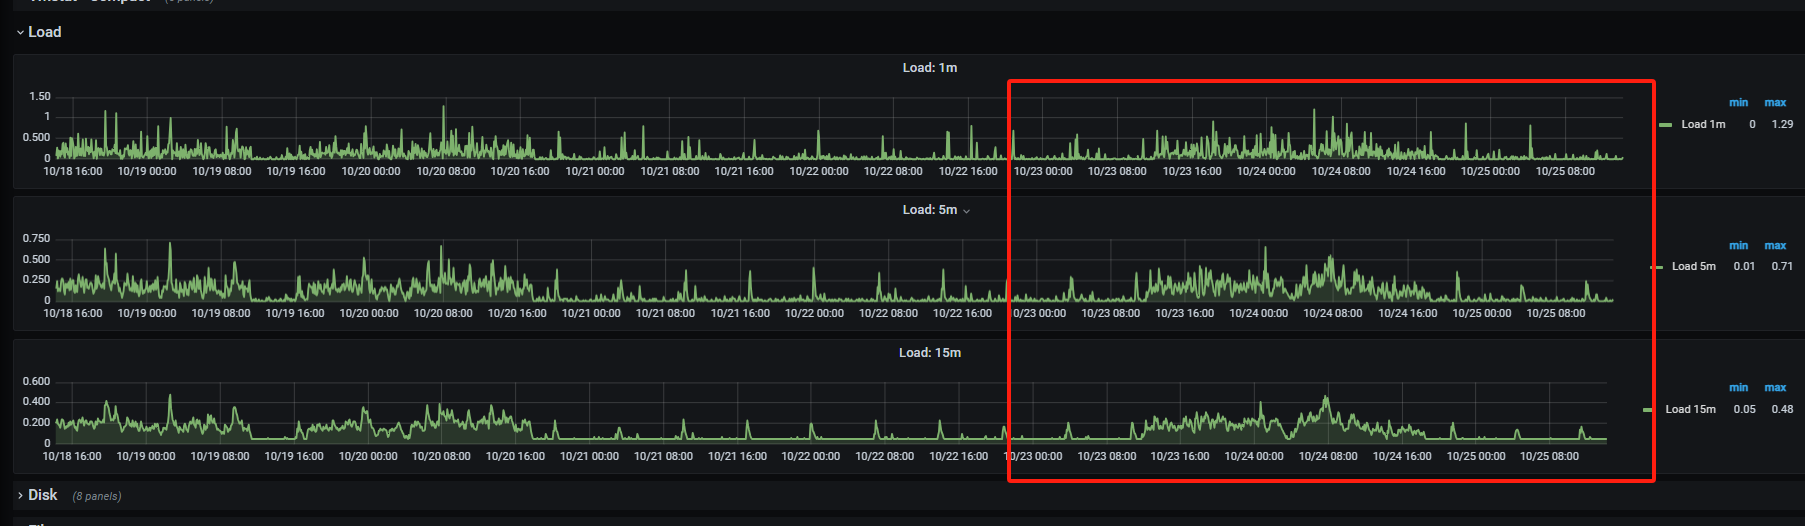
Task: Click Load 1m legend color swatch
Action: 1665,125
